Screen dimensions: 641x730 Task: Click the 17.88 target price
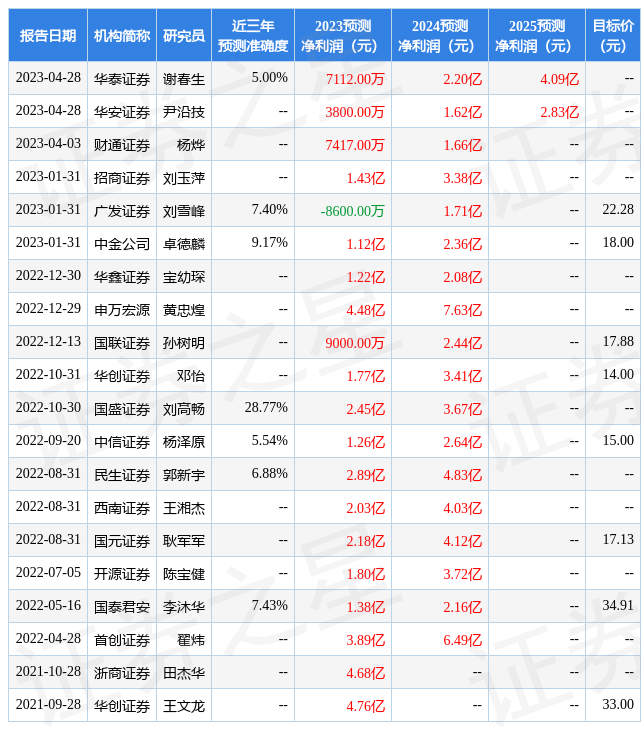click(x=618, y=342)
